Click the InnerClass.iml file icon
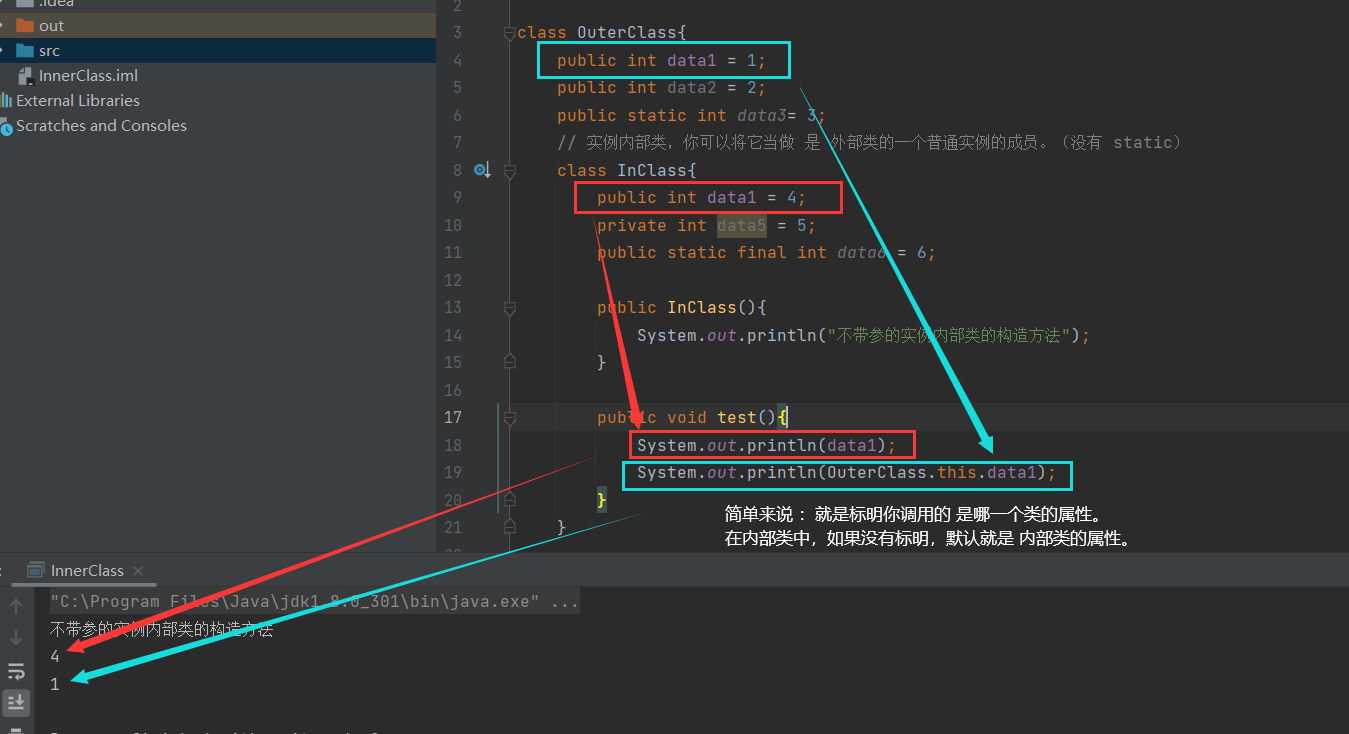This screenshot has height=734, width=1349. click(x=27, y=76)
